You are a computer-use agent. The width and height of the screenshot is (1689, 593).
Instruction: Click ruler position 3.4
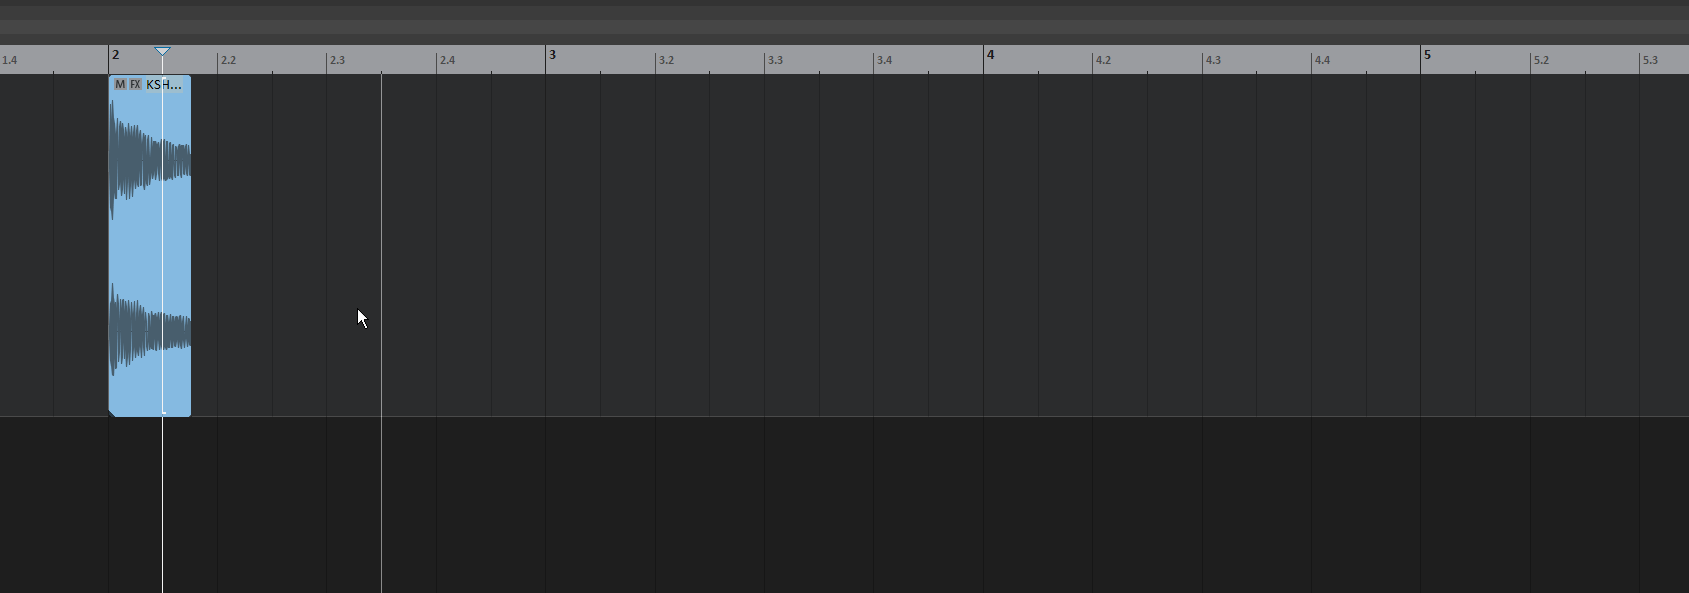click(x=884, y=60)
